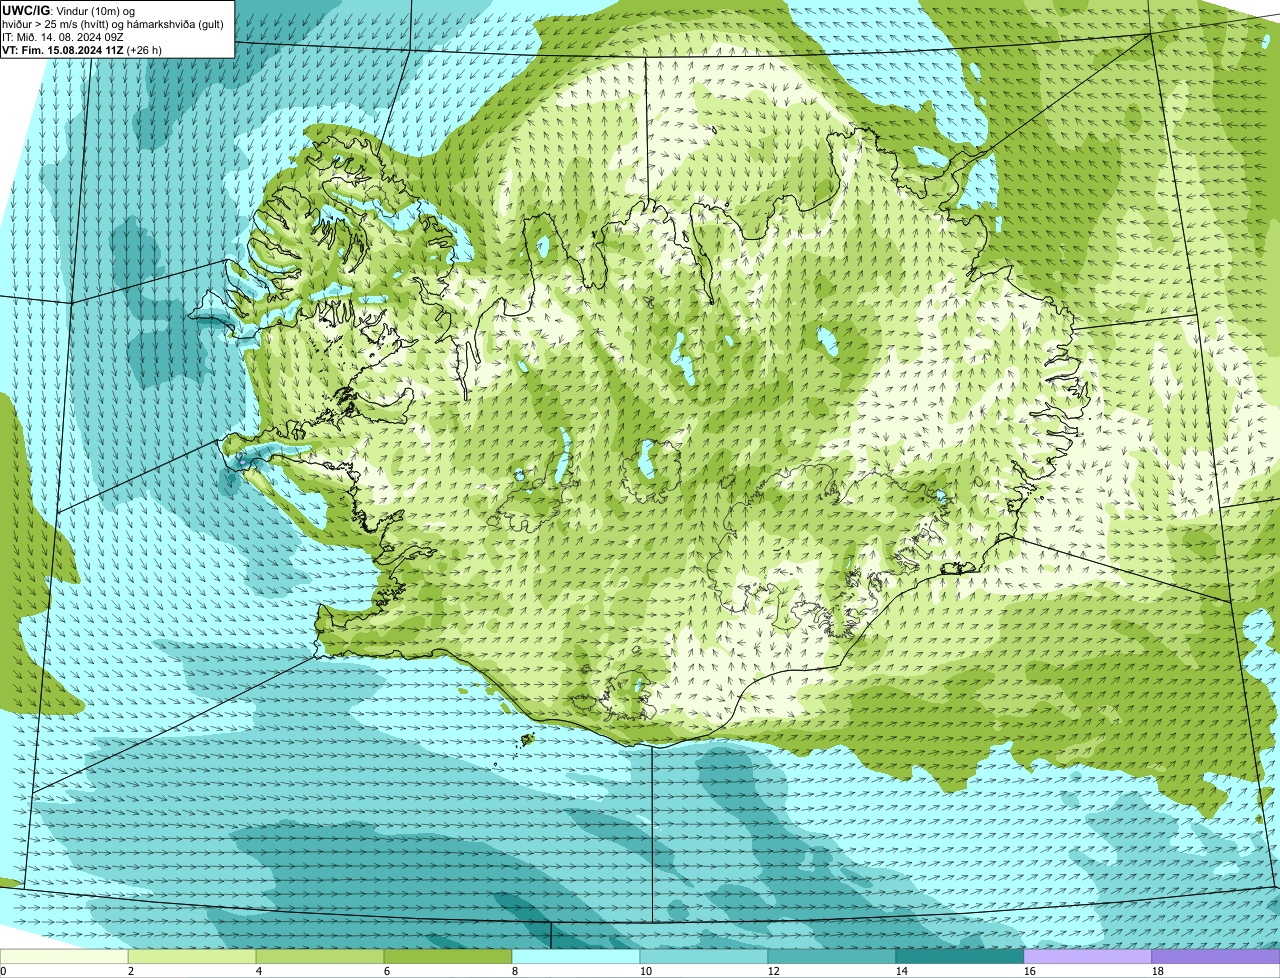The height and width of the screenshot is (978, 1280).
Task: Select the 'hviður > 25 m/s (hvítt)' legend line
Action: [x=113, y=24]
